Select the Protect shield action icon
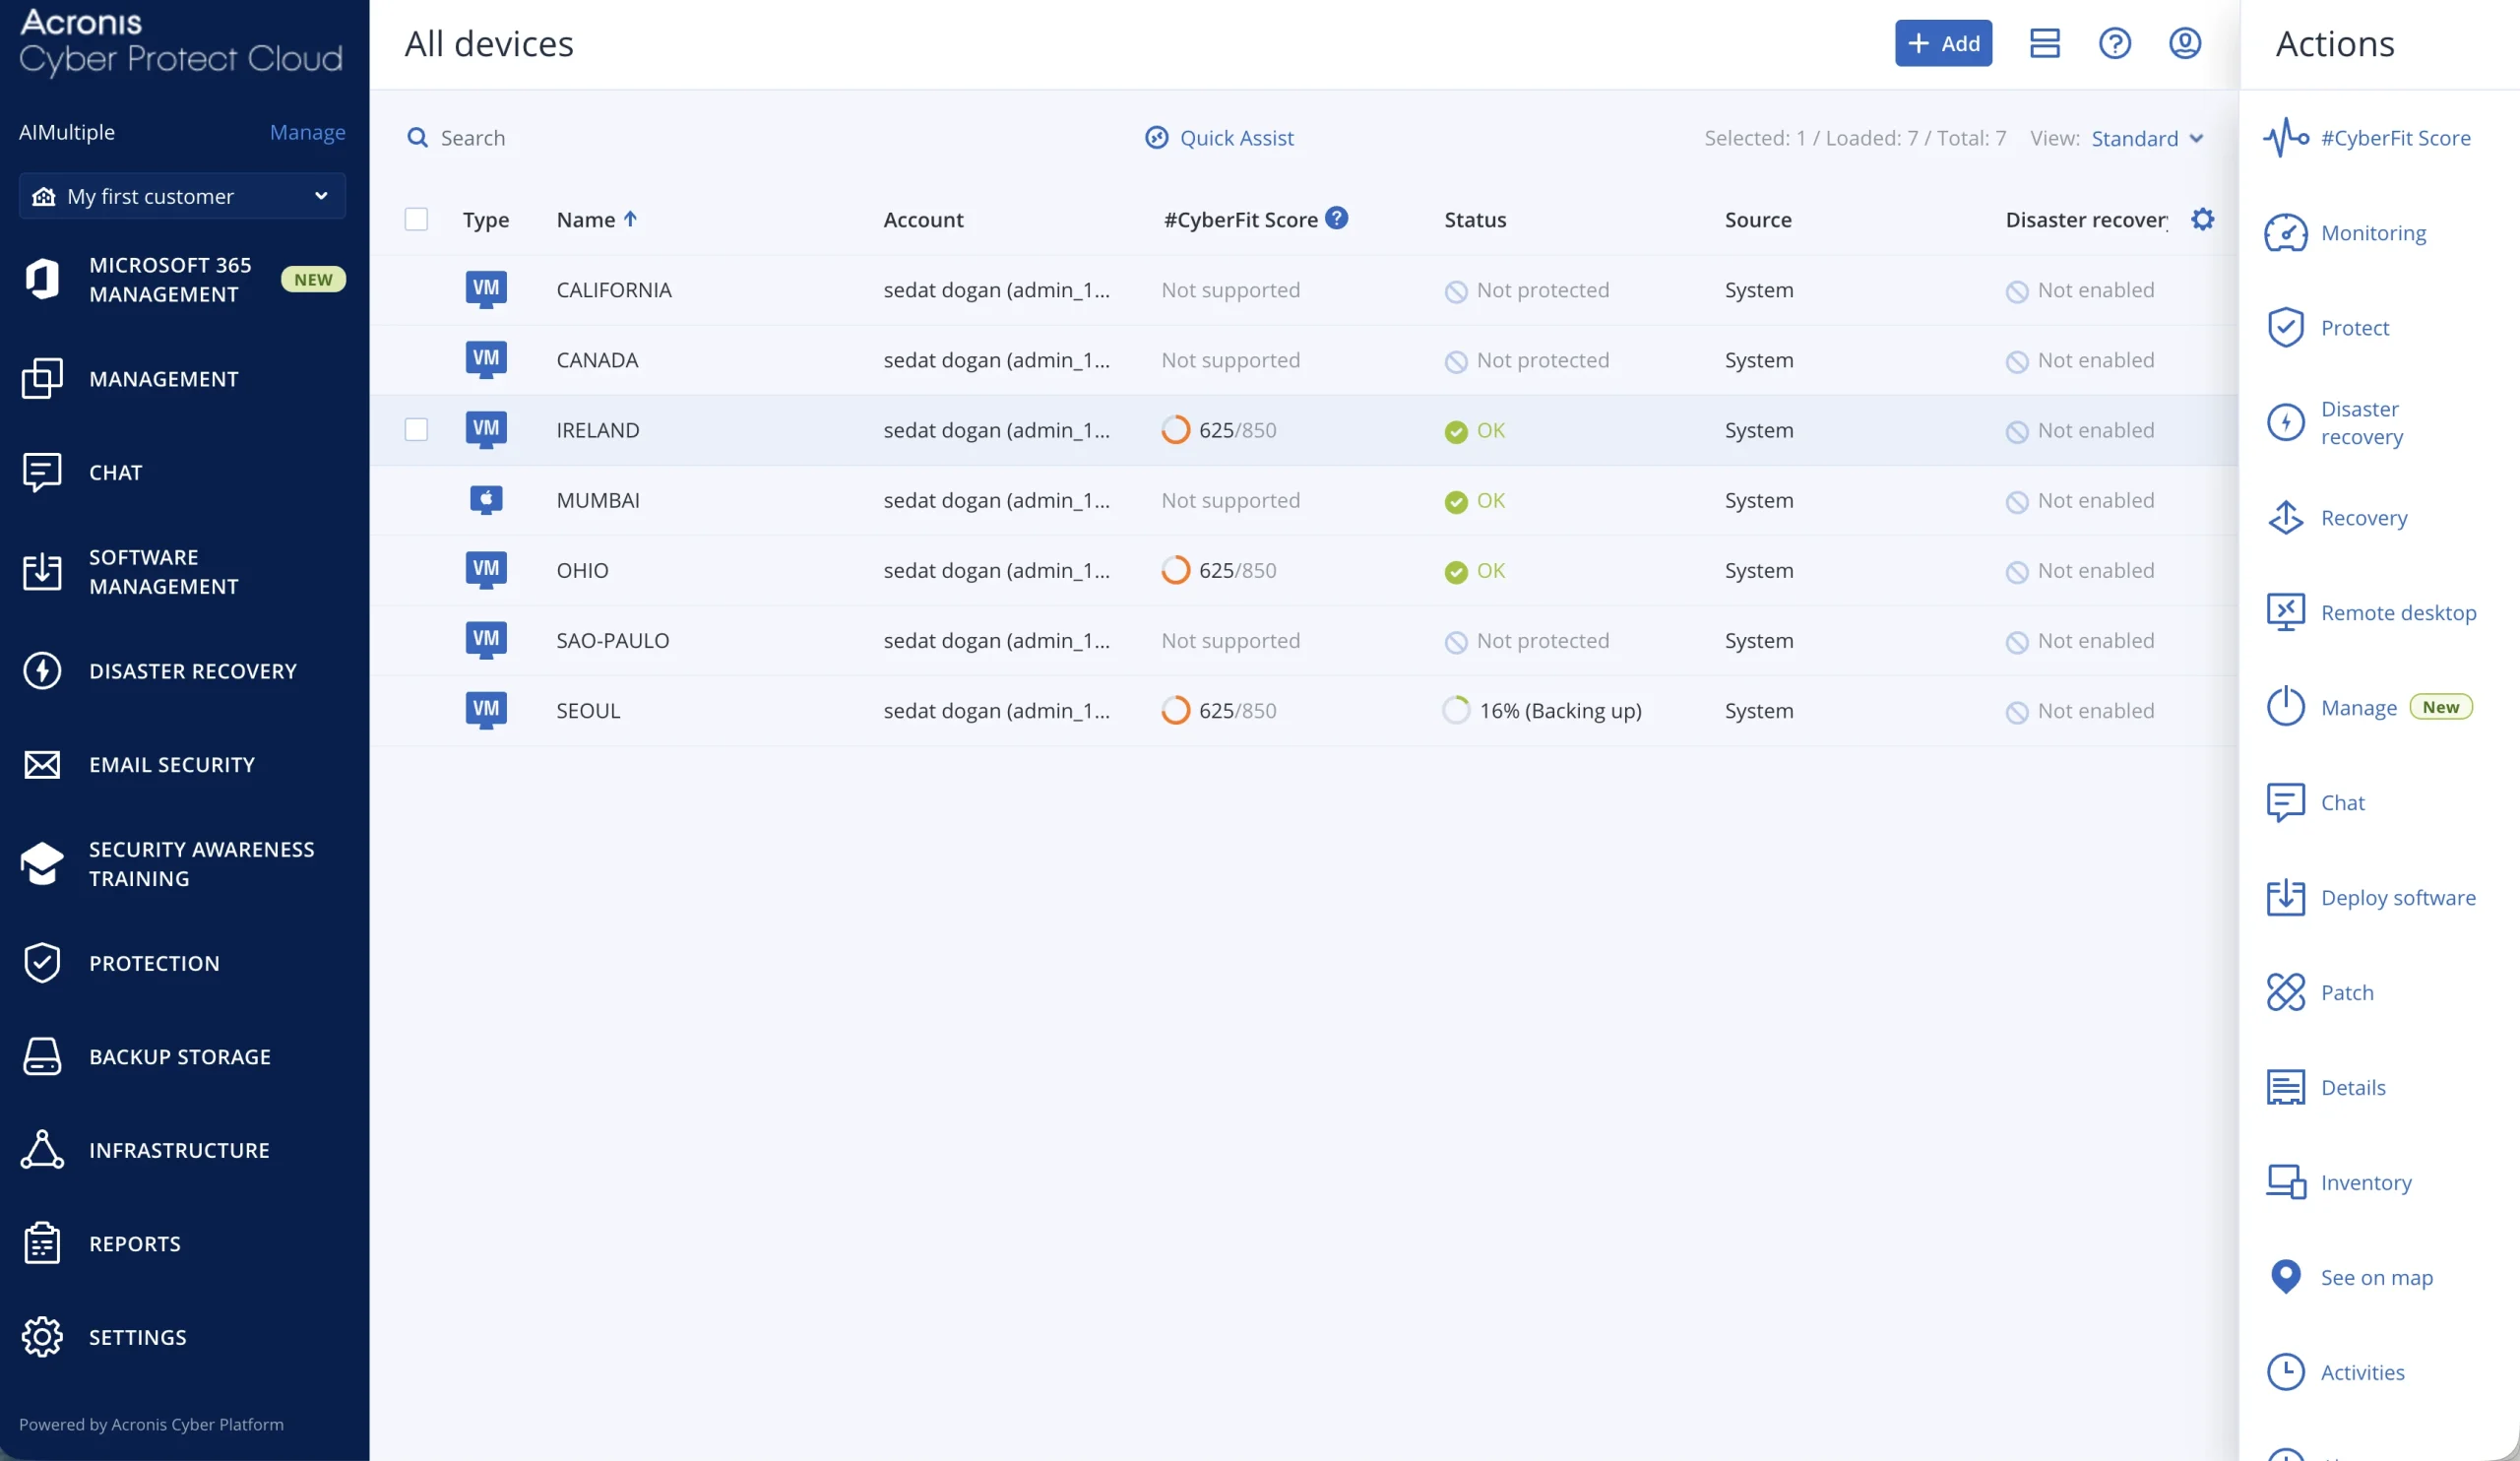The height and width of the screenshot is (1461, 2520). pyautogui.click(x=2285, y=328)
